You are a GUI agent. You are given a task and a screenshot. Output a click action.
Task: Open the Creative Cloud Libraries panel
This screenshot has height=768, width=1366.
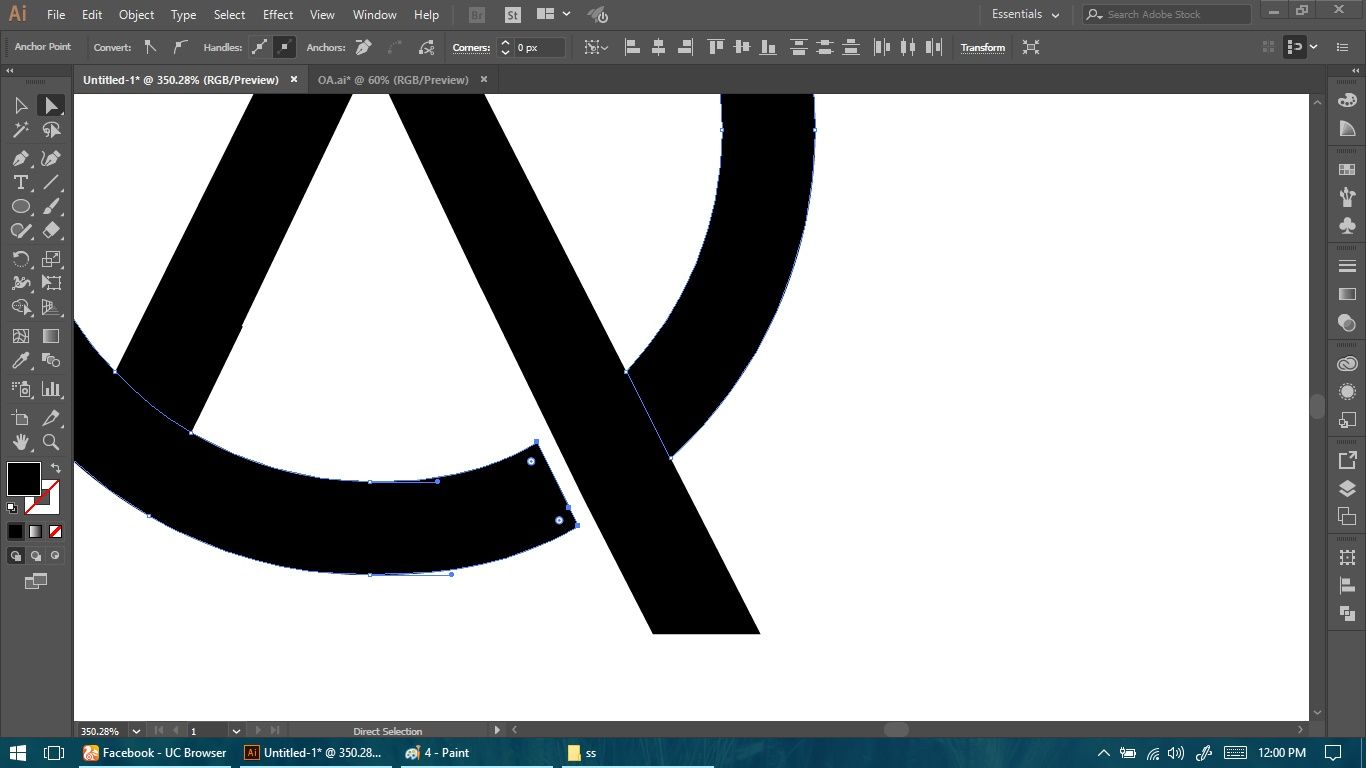point(1347,364)
